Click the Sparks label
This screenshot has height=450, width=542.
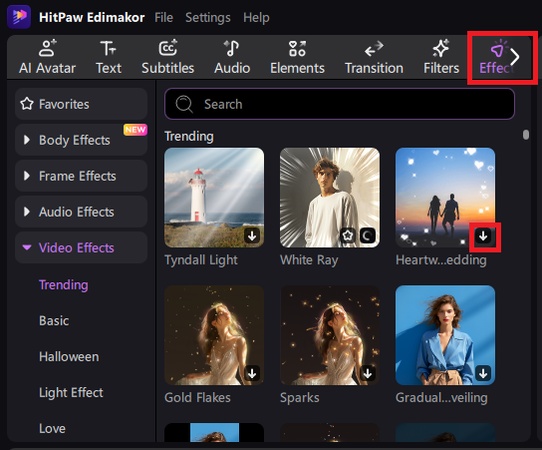tap(299, 397)
